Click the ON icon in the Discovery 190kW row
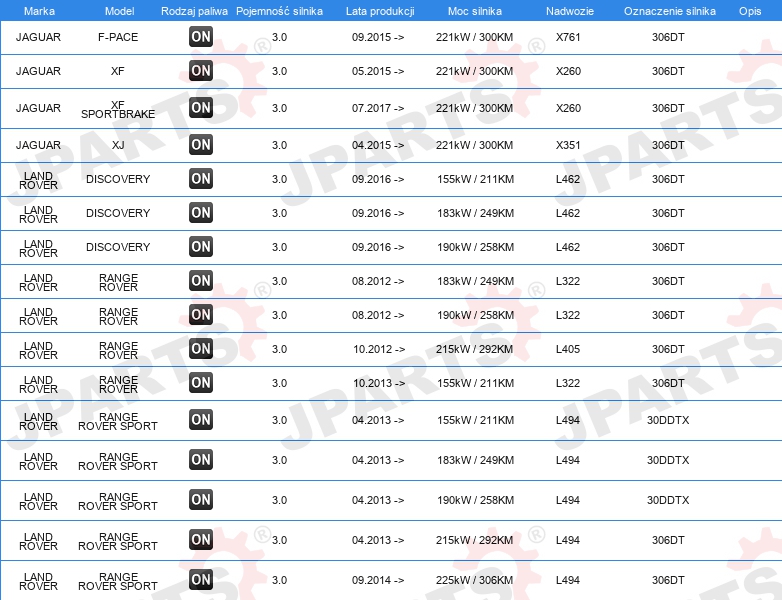 (201, 246)
